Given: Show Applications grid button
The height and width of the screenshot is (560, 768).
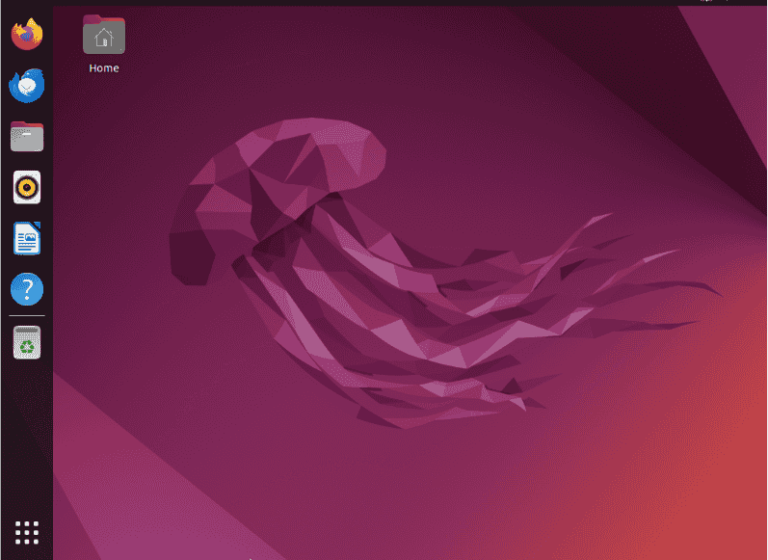Looking at the screenshot, I should point(27,533).
